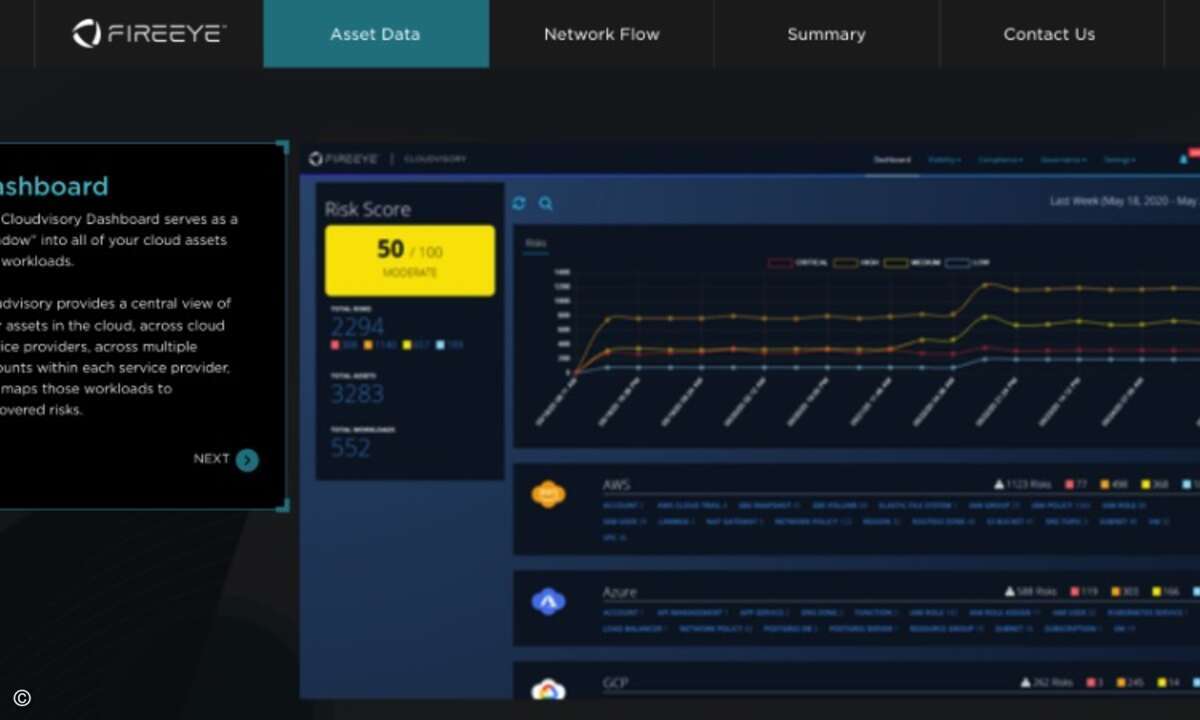Open the notification bell in the dashboard
Screen dimensions: 1200x720
[1185, 158]
